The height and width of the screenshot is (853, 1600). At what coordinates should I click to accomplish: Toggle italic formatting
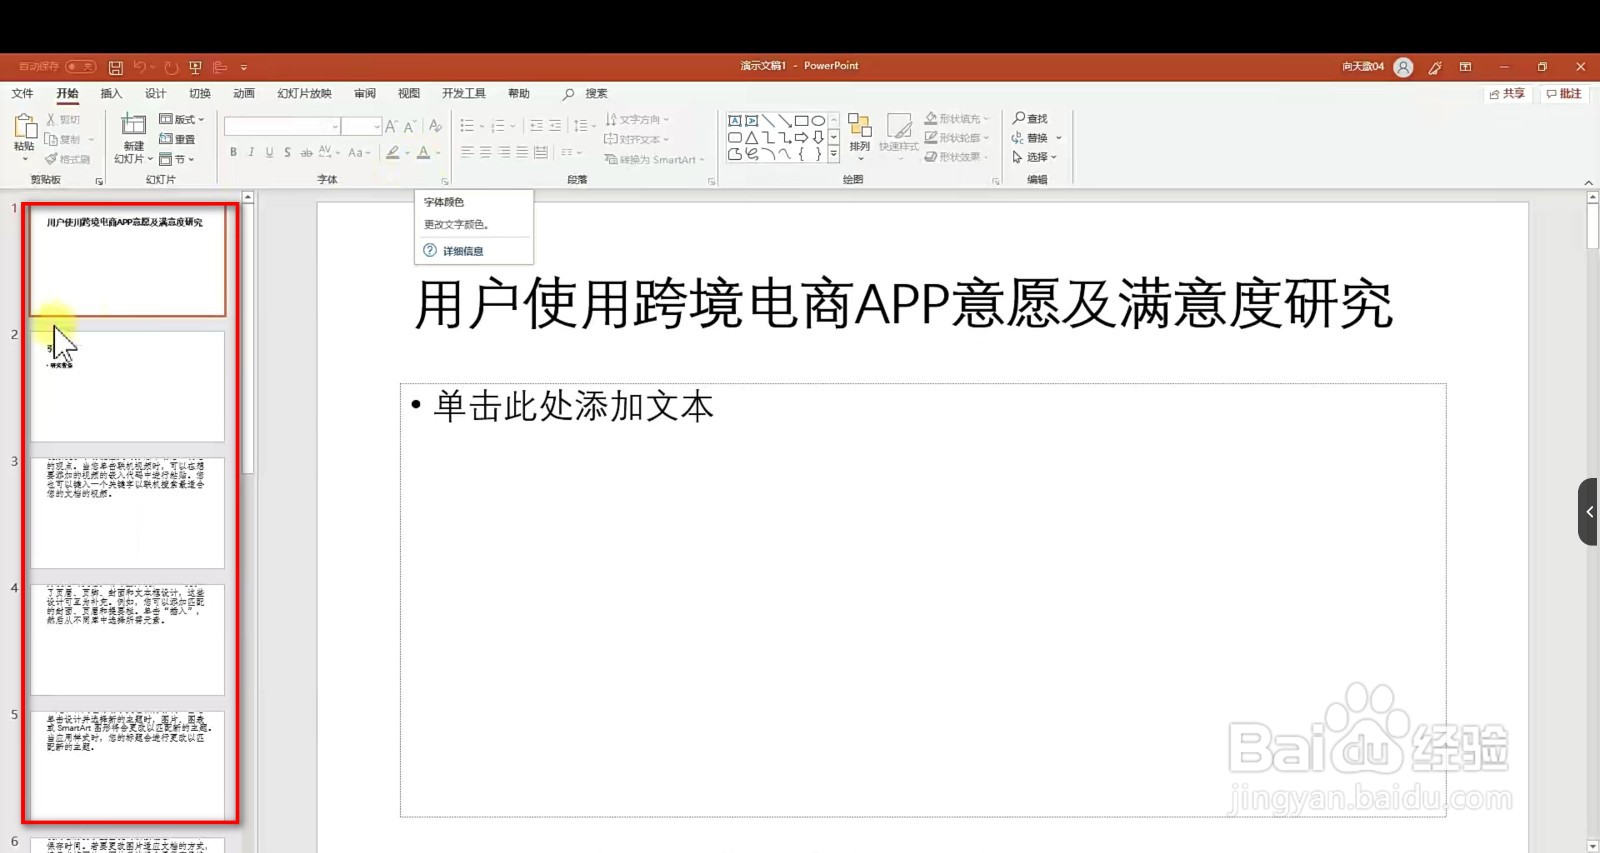251,152
